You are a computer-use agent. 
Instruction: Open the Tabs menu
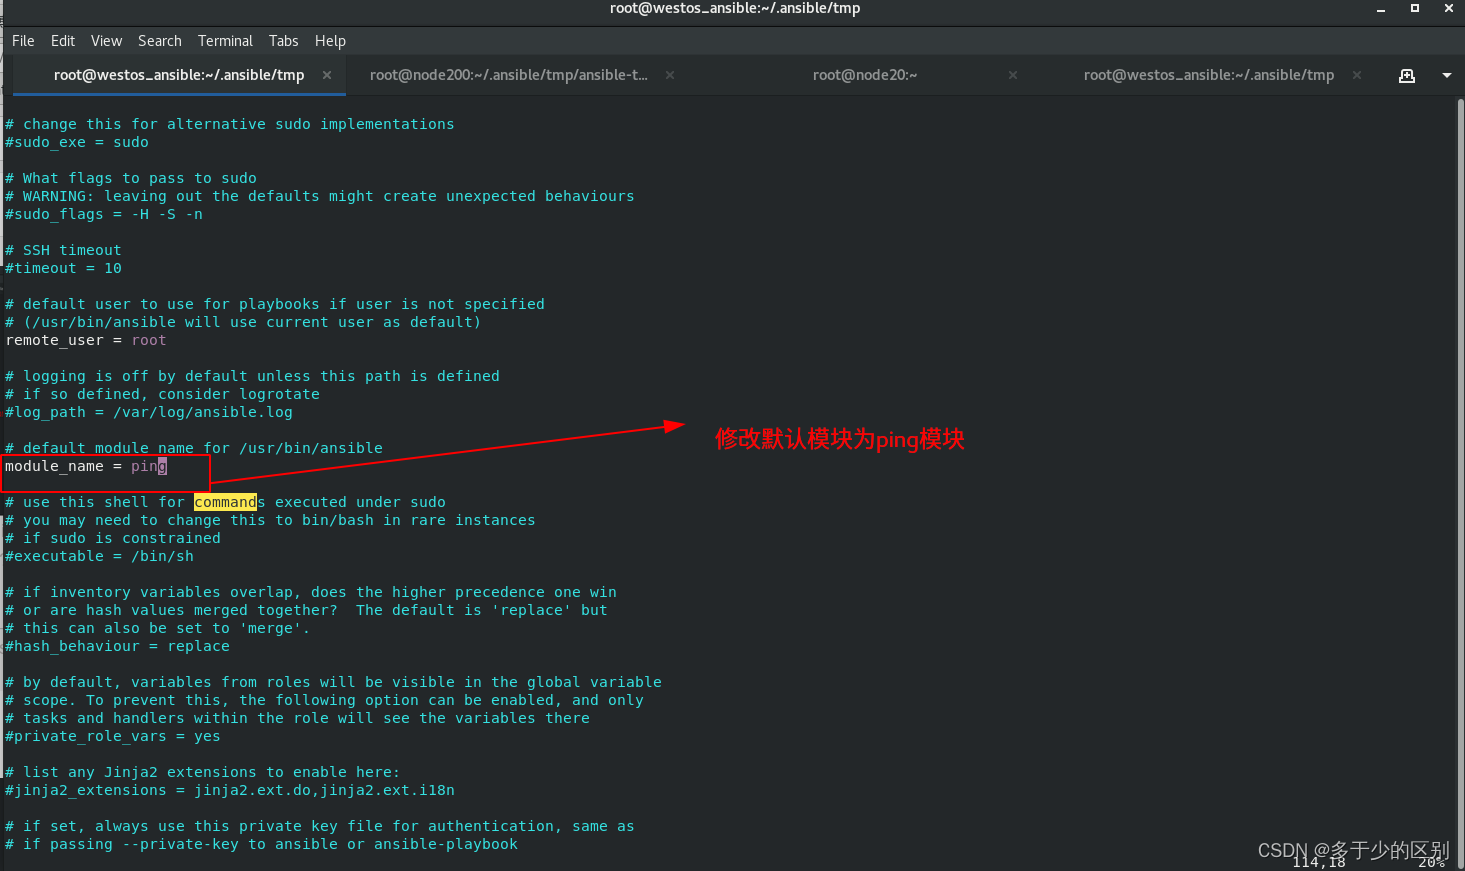(284, 41)
